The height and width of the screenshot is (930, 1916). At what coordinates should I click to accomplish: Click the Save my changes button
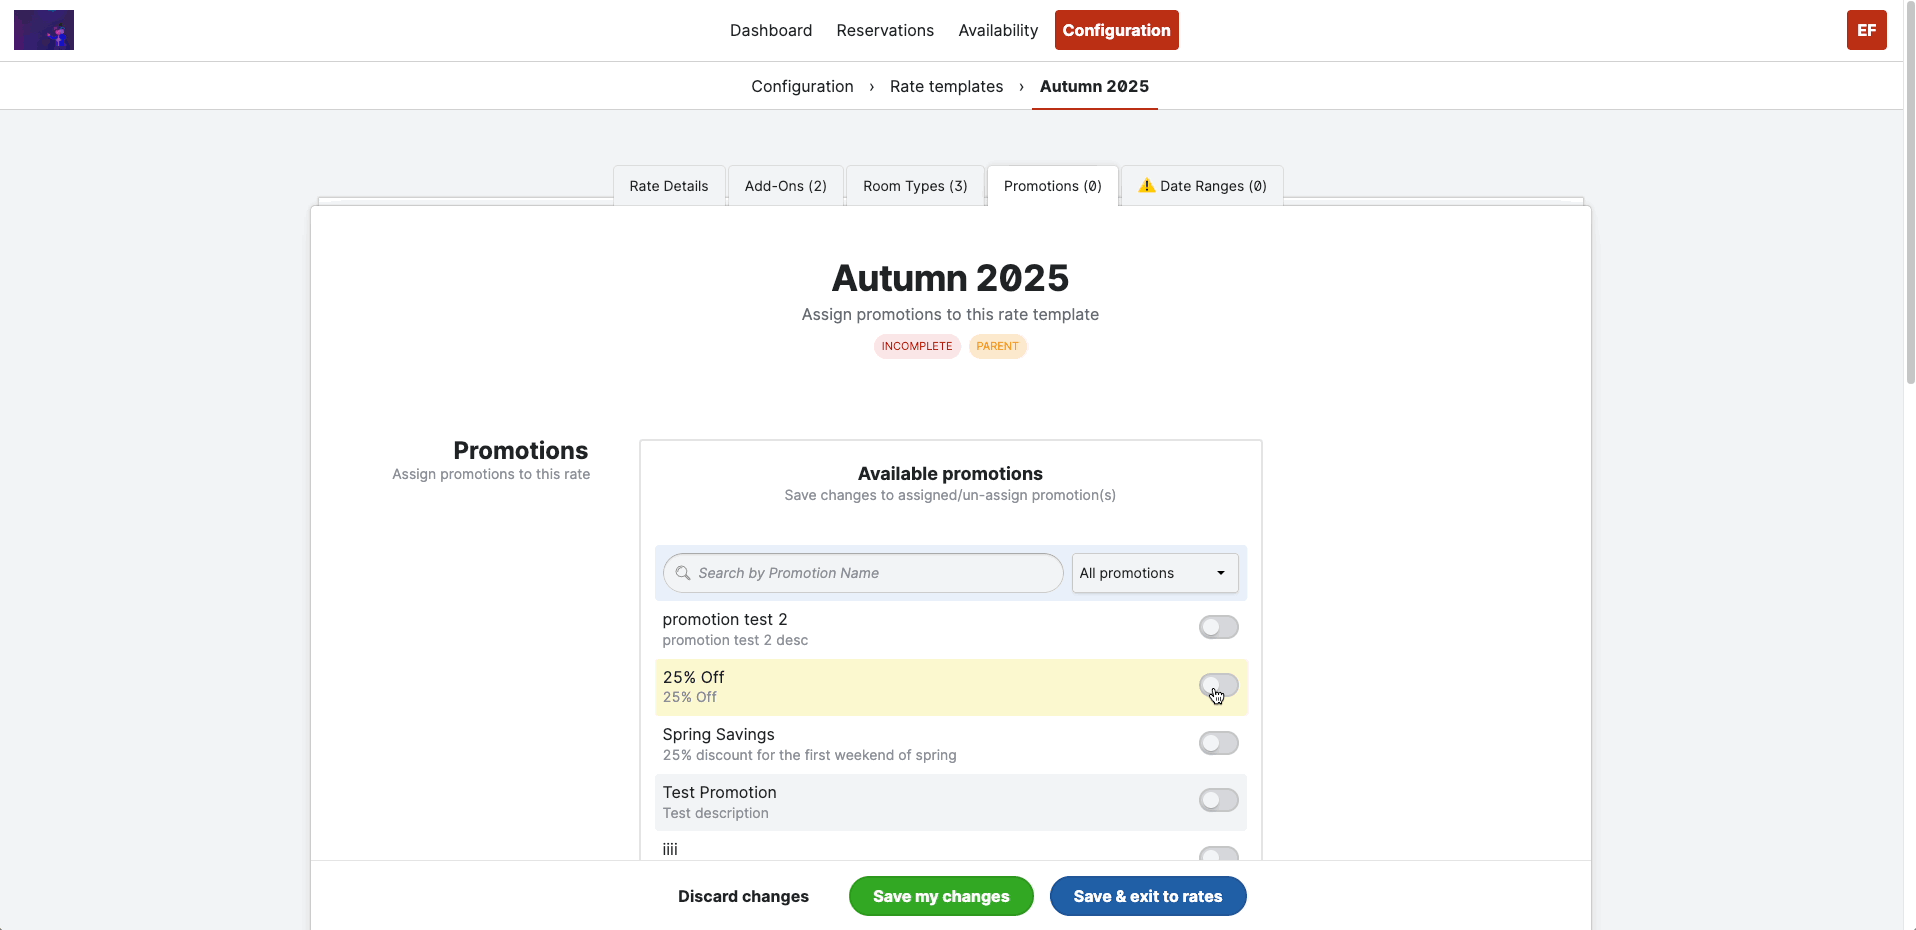[x=941, y=896]
